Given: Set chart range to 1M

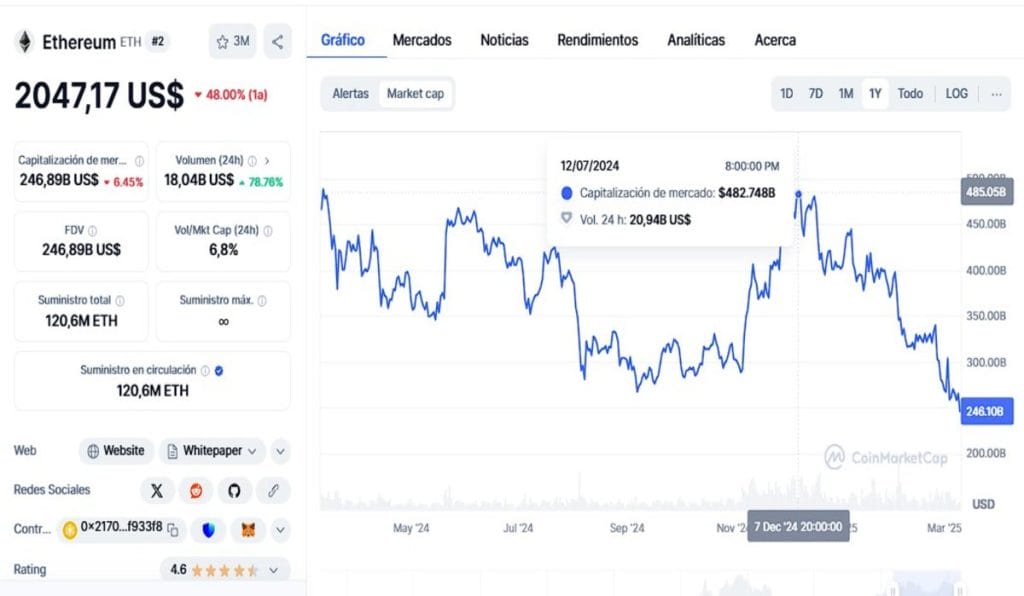Looking at the screenshot, I should pos(846,94).
